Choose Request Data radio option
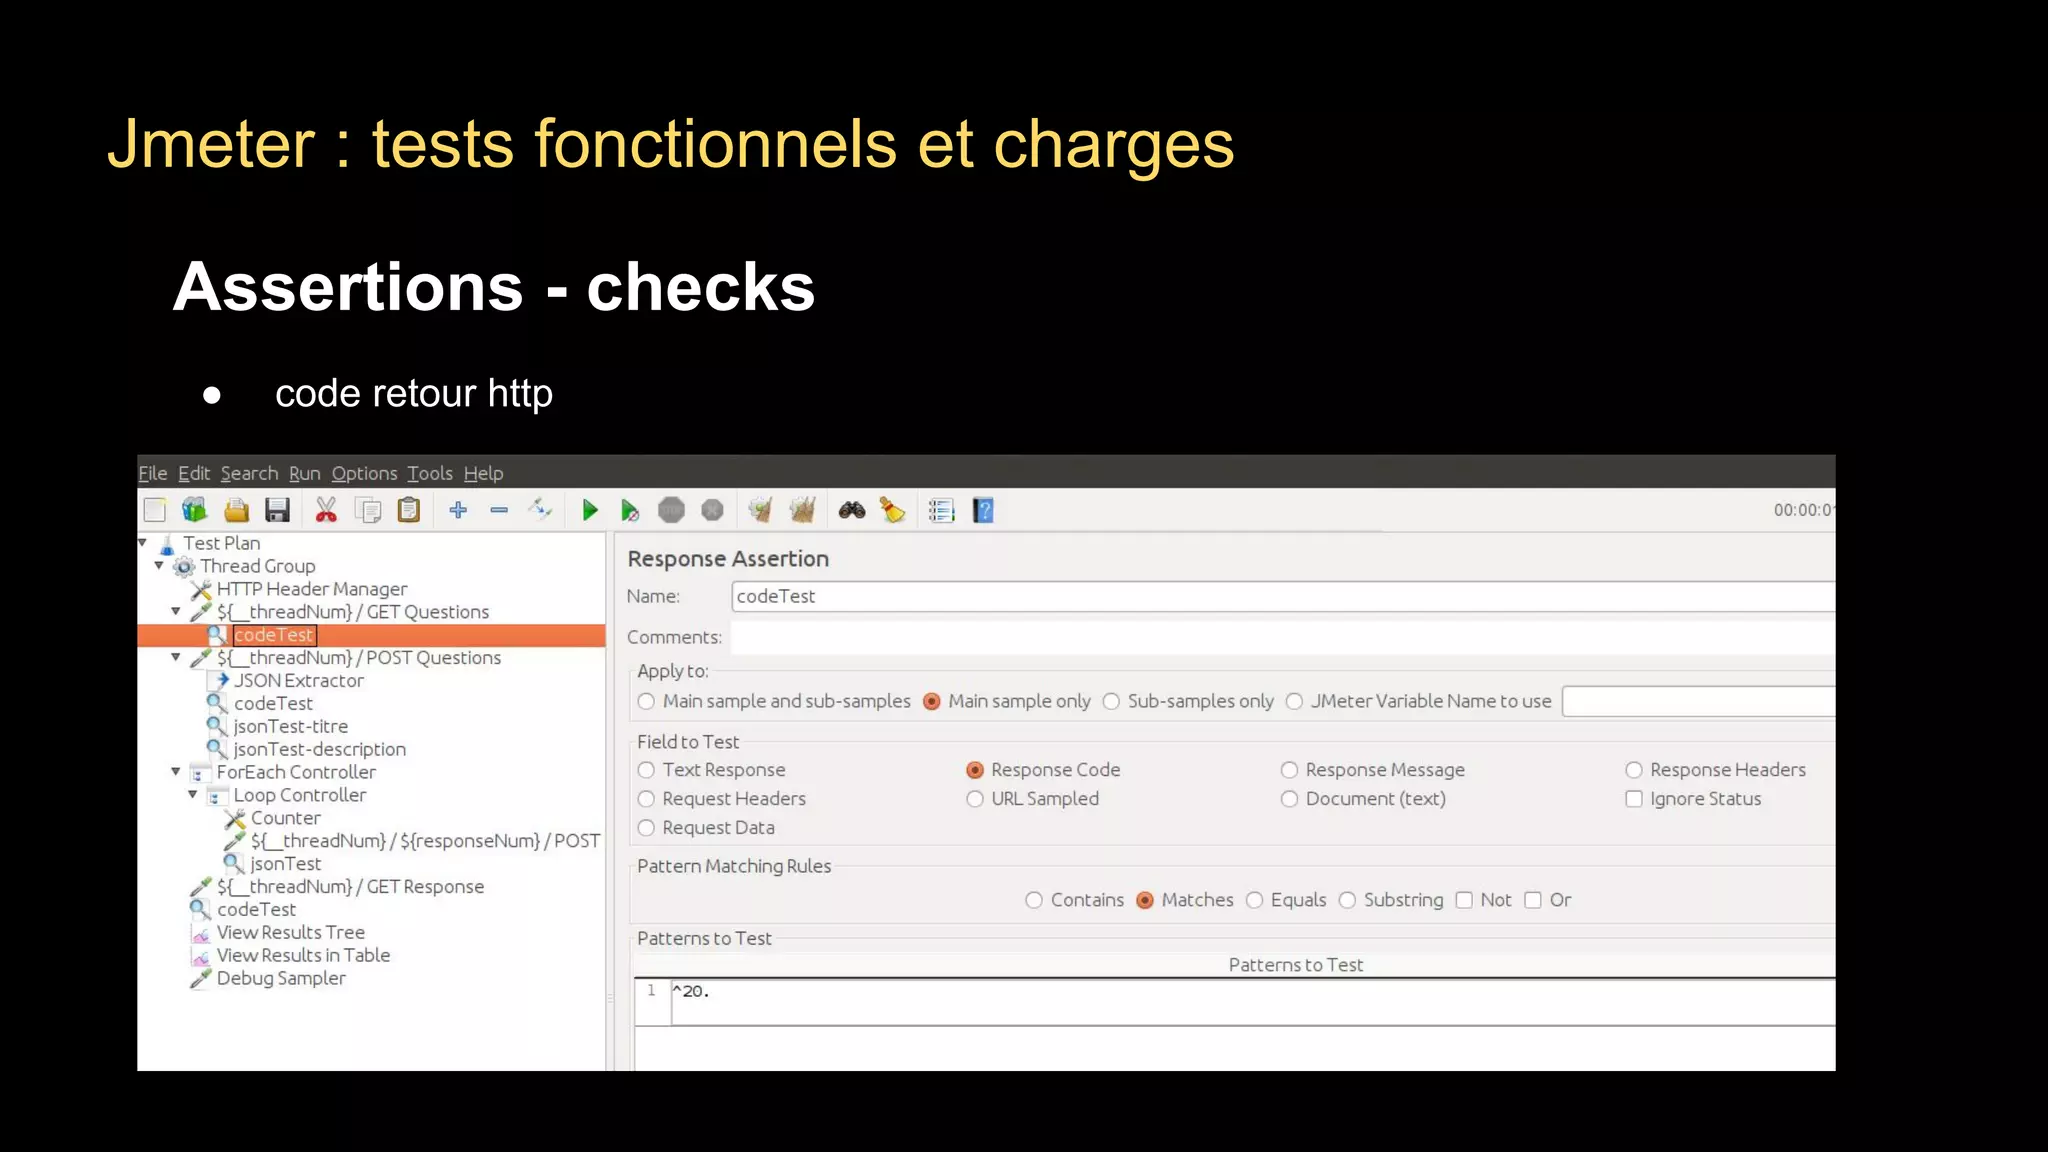Screen dimensions: 2048x1152 pyautogui.click(x=646, y=828)
